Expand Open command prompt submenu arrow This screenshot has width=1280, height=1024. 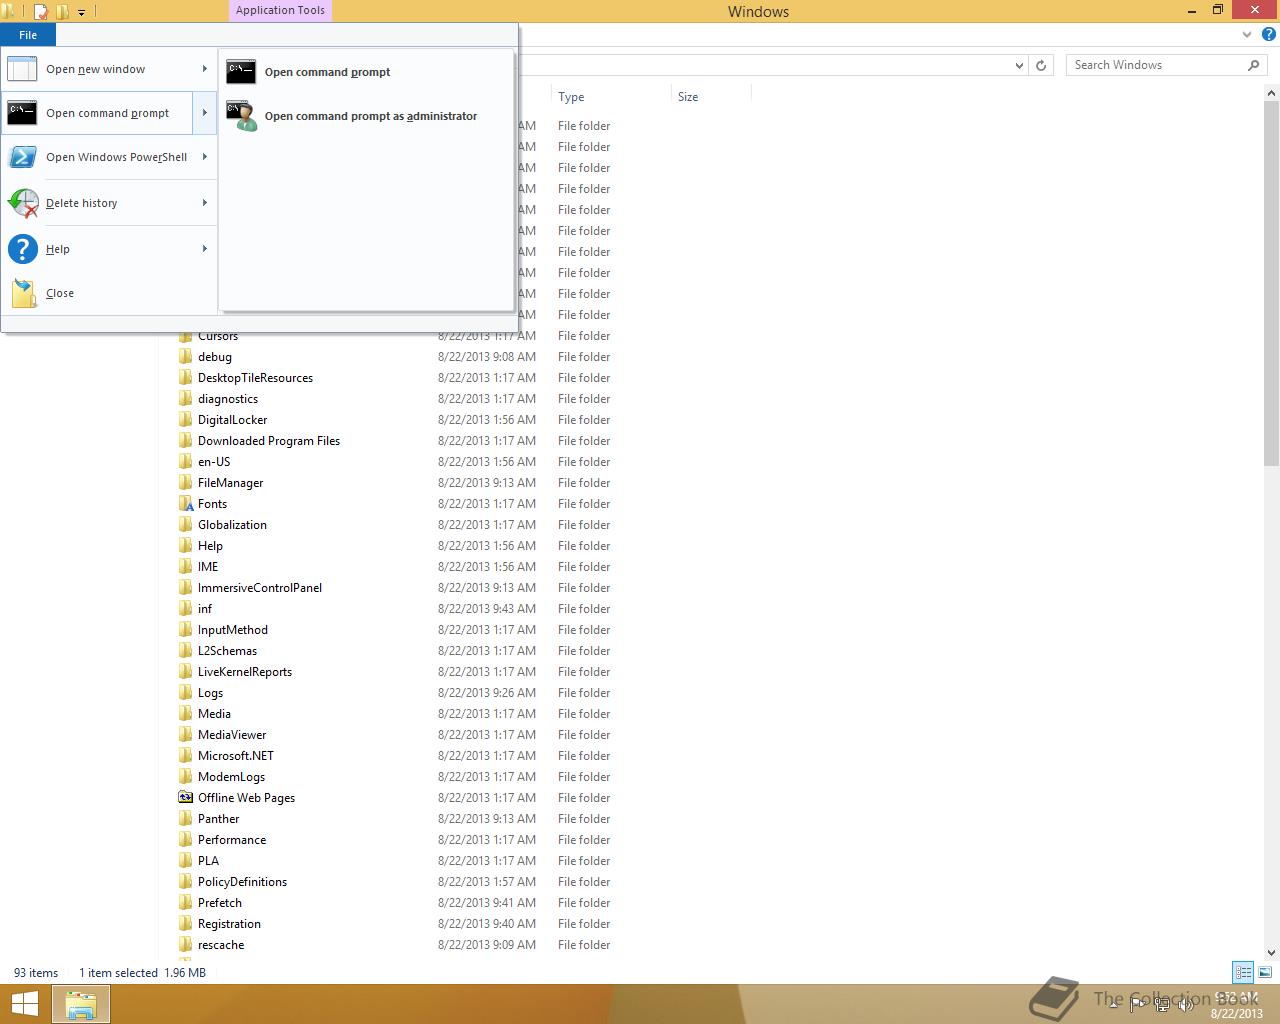pyautogui.click(x=204, y=113)
